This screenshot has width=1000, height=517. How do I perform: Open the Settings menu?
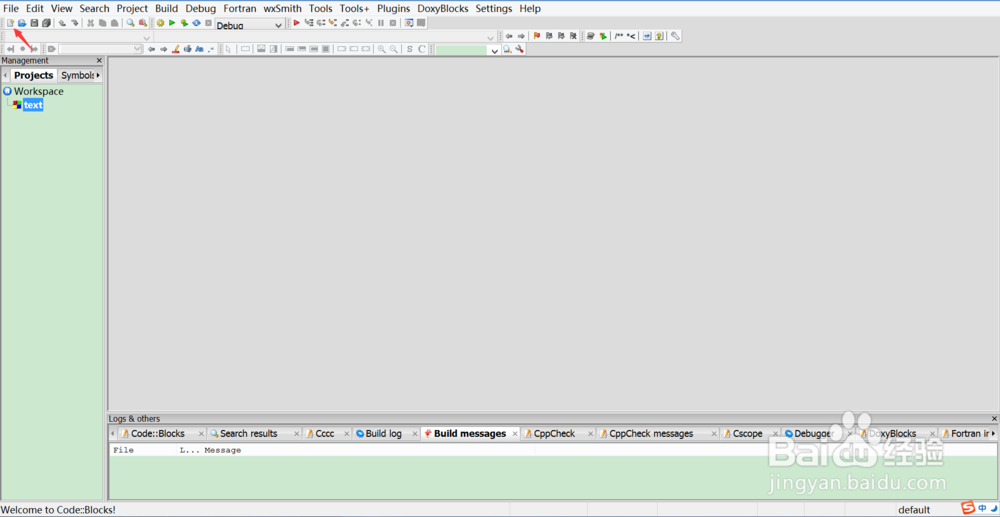[x=494, y=8]
